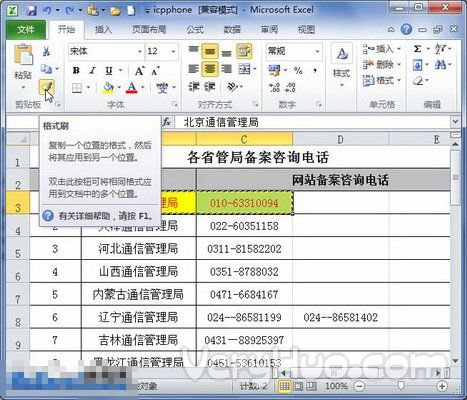Image resolution: width=467 pixels, height=400 pixels.
Task: Toggle Italic formatting
Action: 92,70
